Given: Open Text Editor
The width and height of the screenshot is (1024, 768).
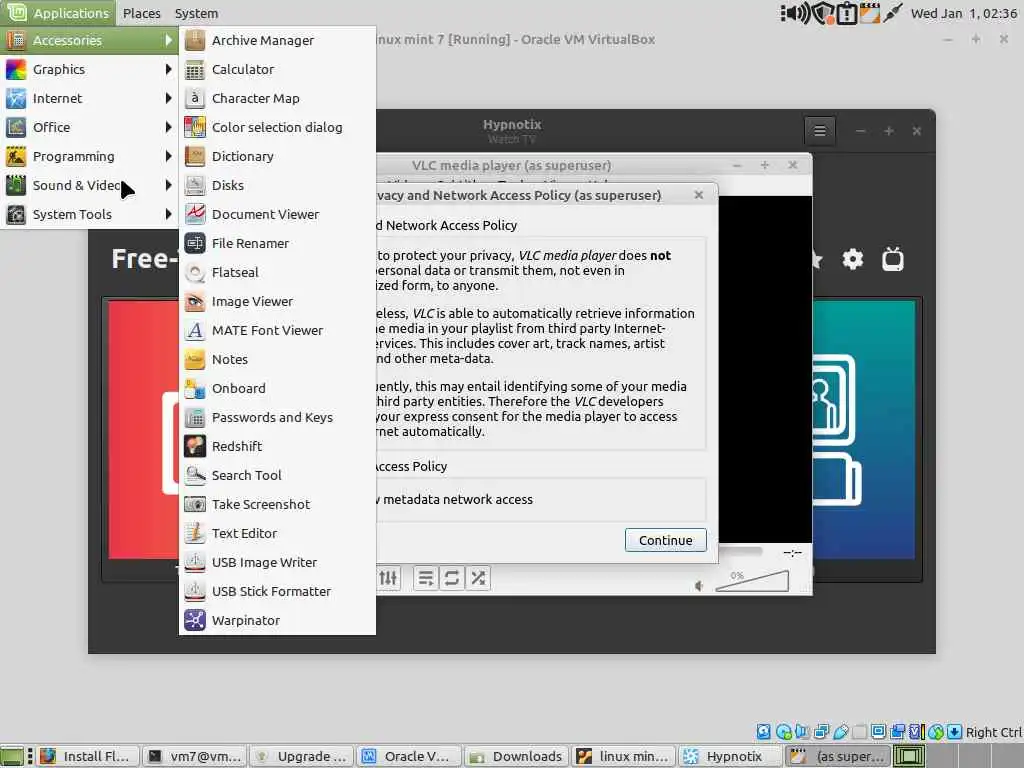Looking at the screenshot, I should pos(277,534).
